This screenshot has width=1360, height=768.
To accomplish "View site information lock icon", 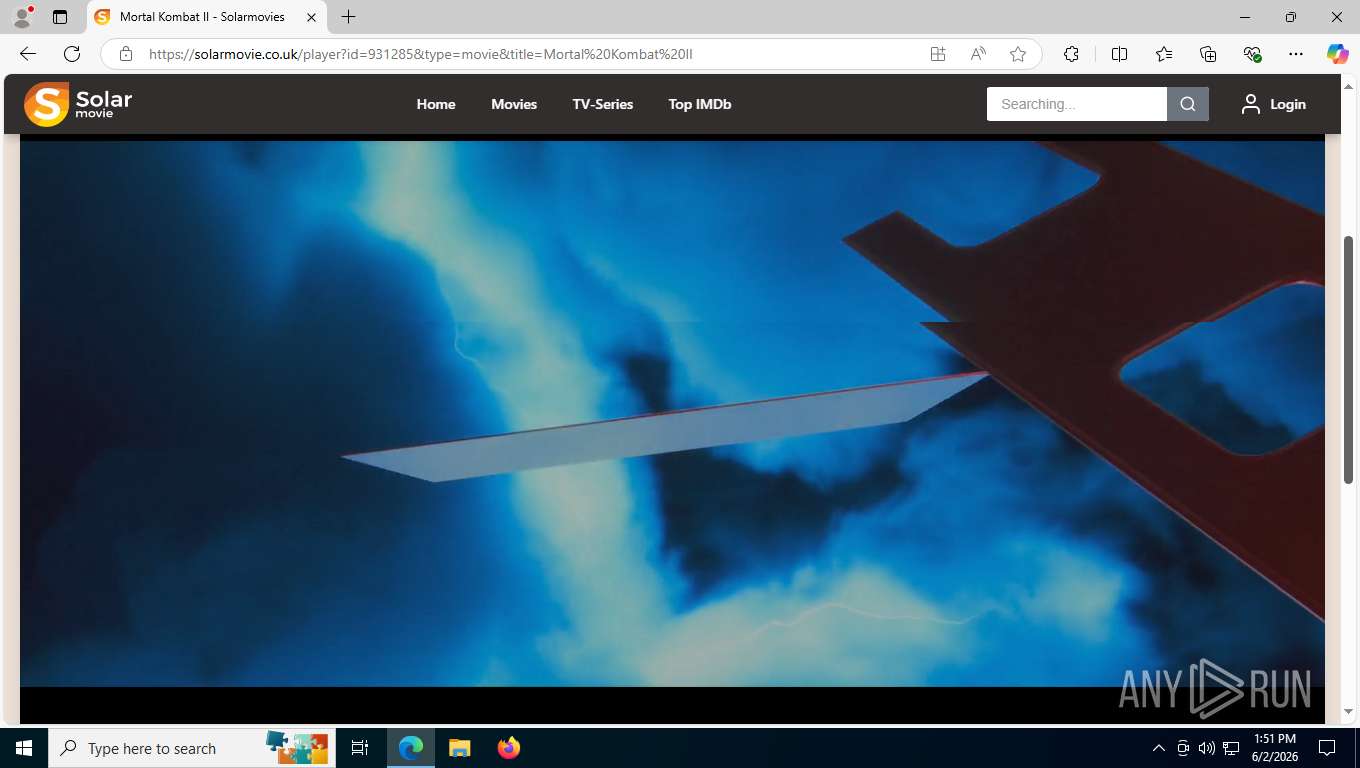I will pyautogui.click(x=125, y=54).
